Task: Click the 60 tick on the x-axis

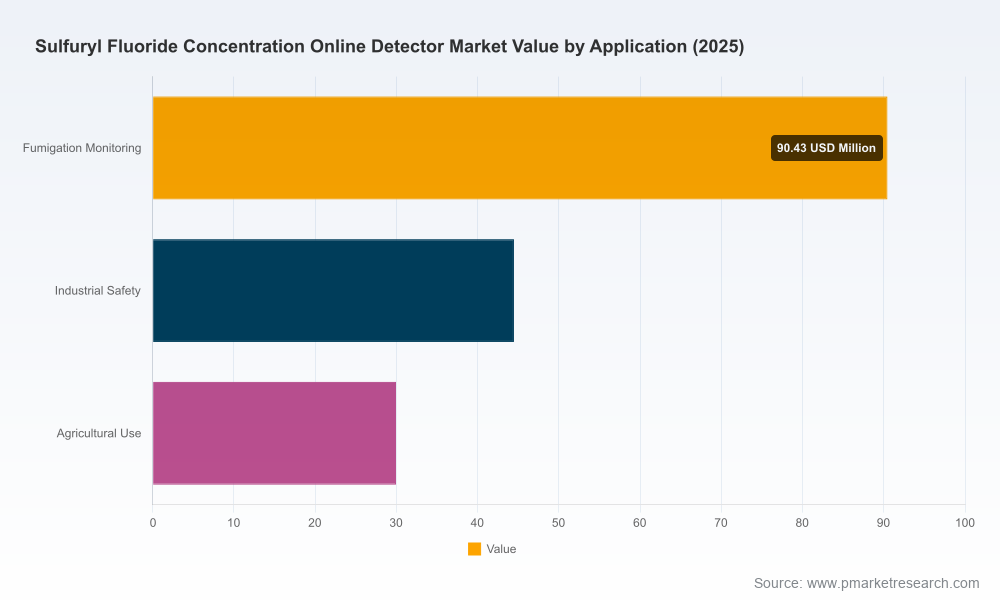Action: 640,523
